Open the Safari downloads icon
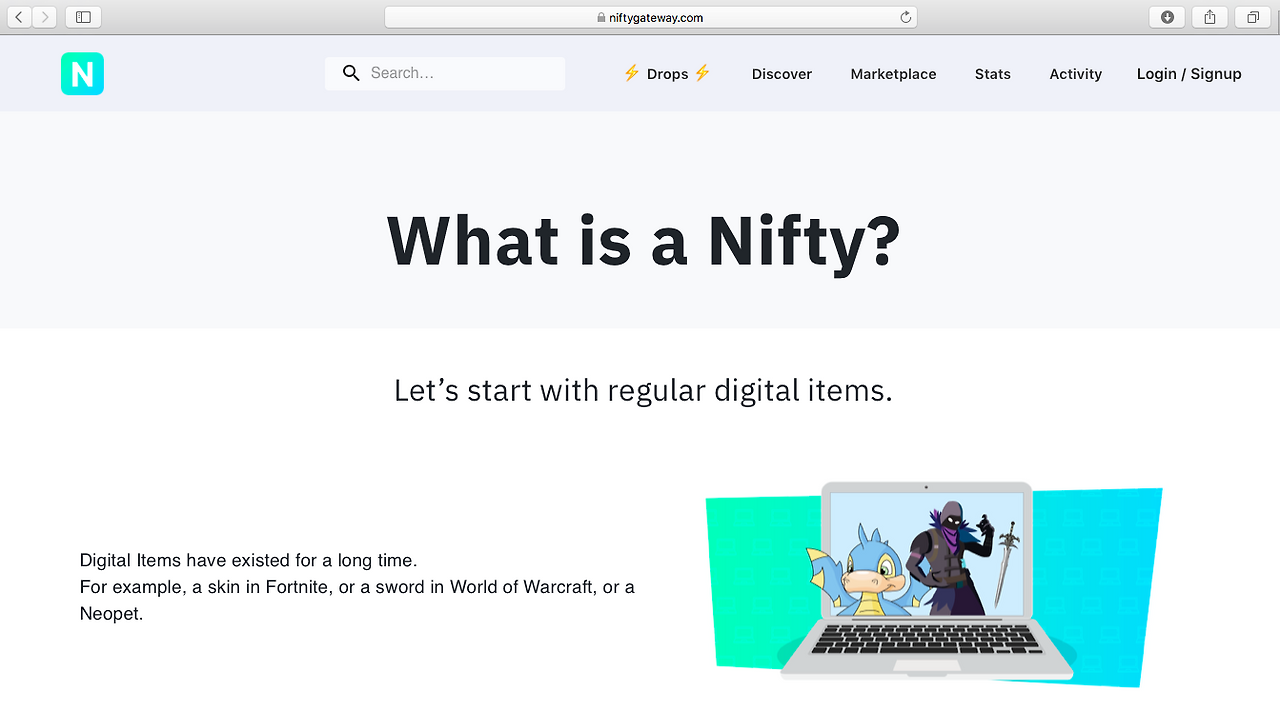 (1167, 17)
